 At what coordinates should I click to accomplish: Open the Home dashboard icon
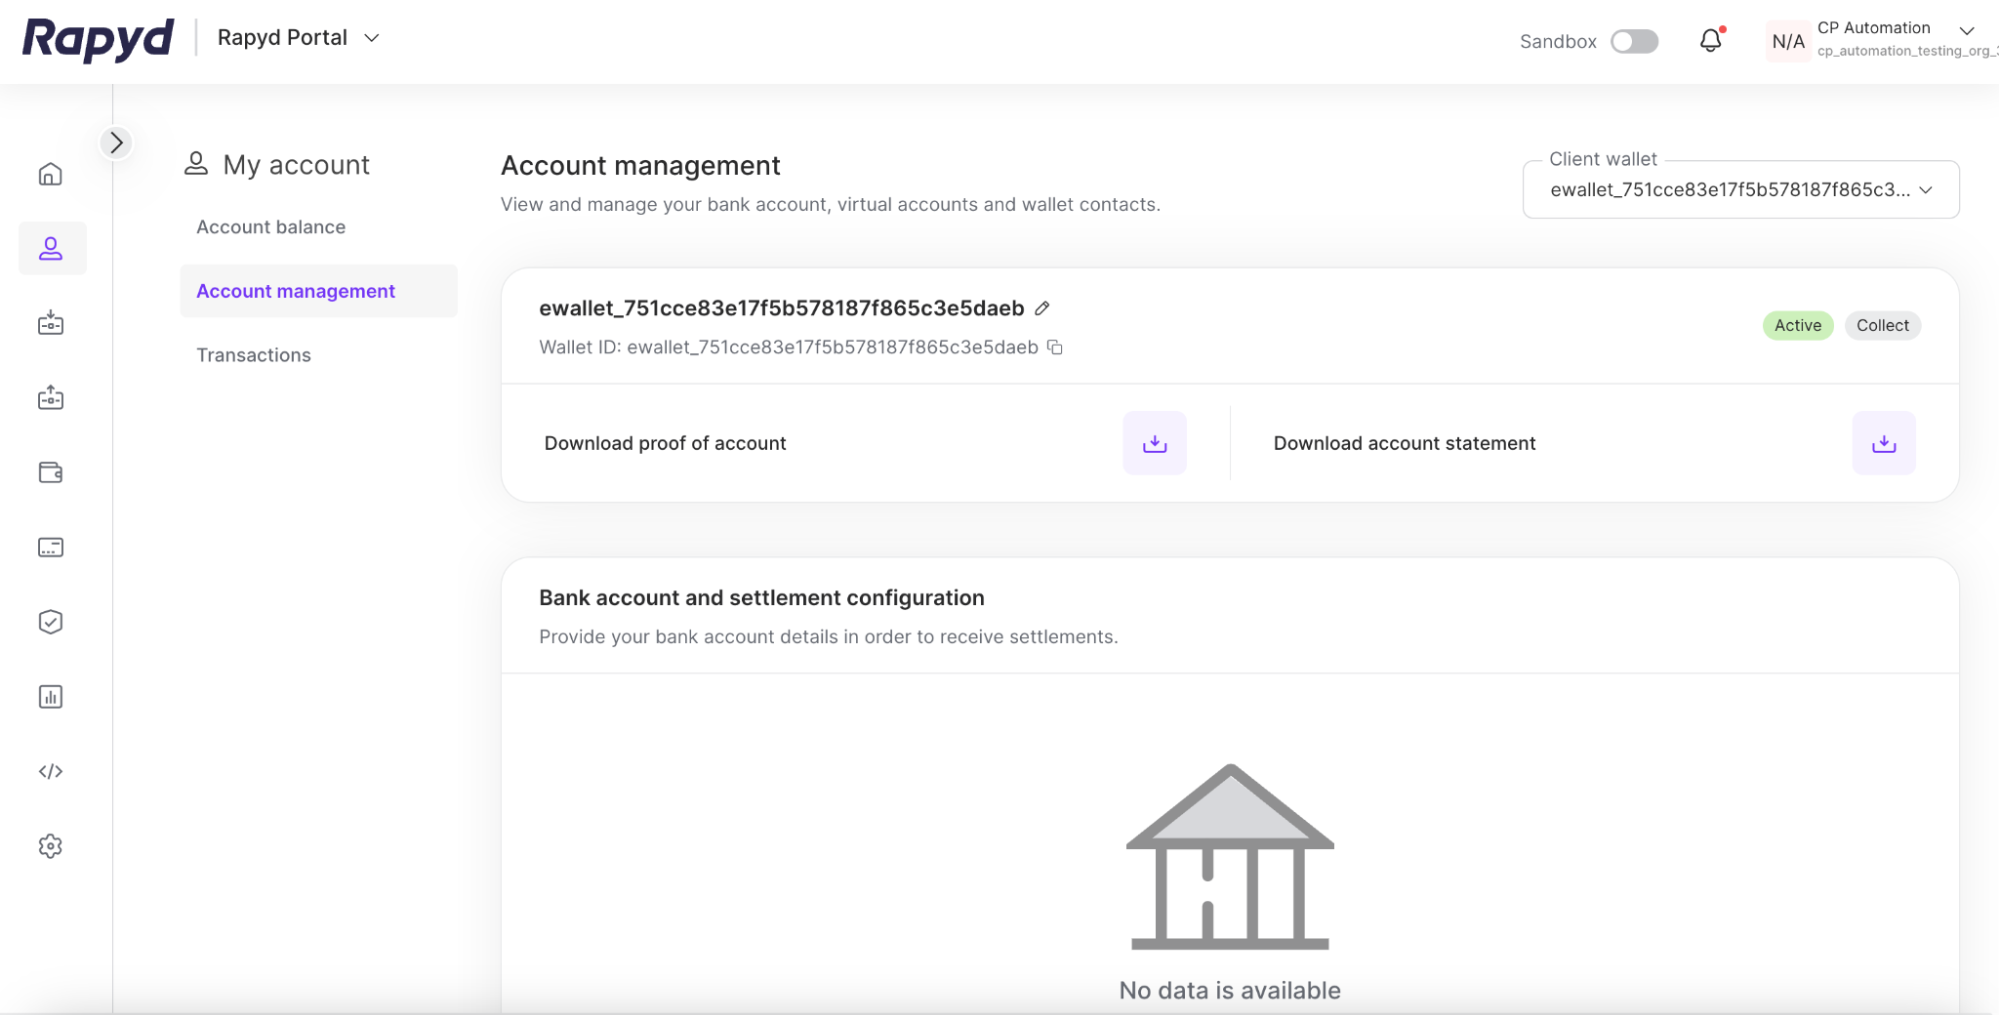[x=50, y=173]
